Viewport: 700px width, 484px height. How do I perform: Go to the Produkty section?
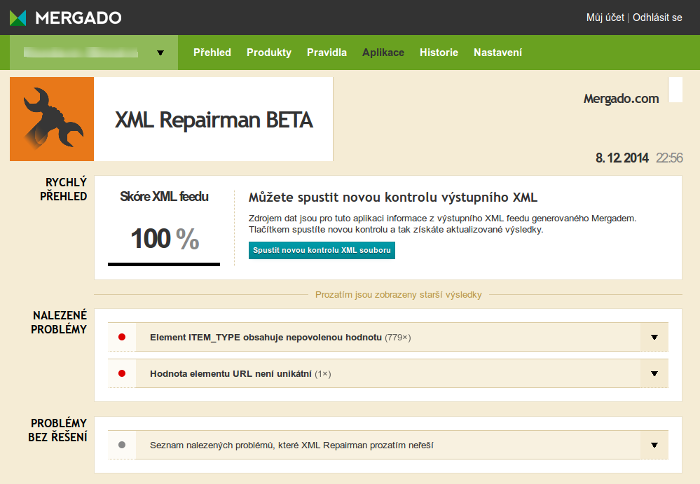click(x=269, y=52)
